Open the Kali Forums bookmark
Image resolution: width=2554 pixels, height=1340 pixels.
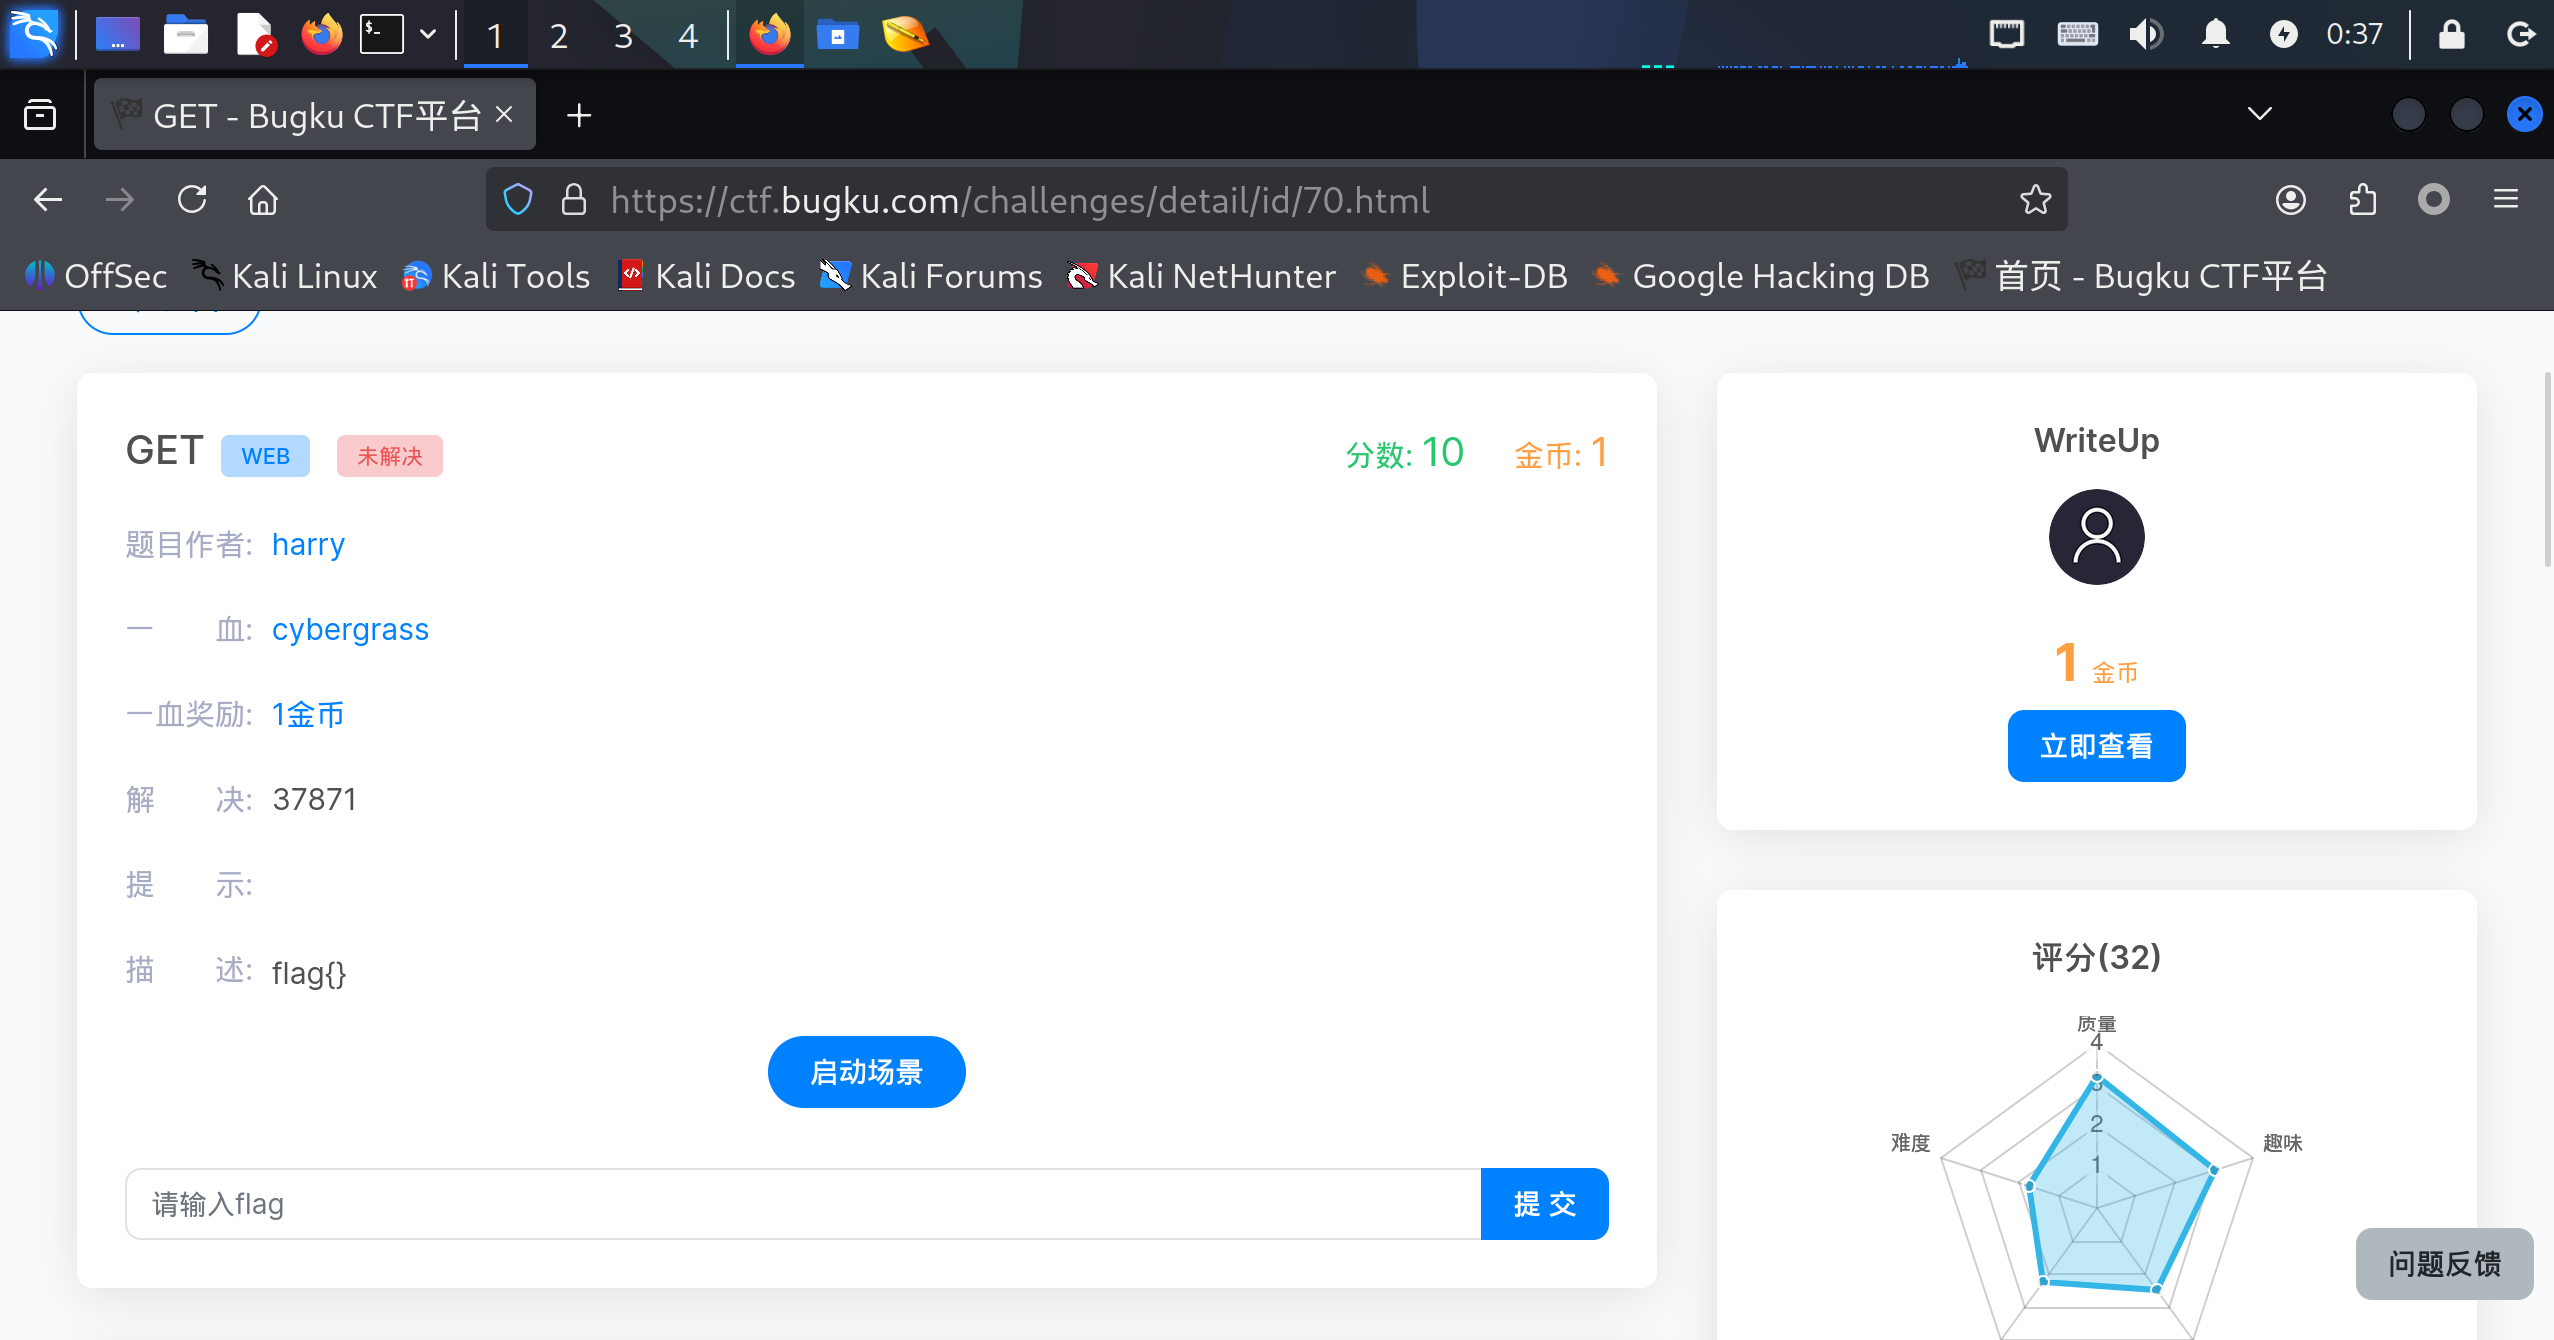(x=931, y=276)
